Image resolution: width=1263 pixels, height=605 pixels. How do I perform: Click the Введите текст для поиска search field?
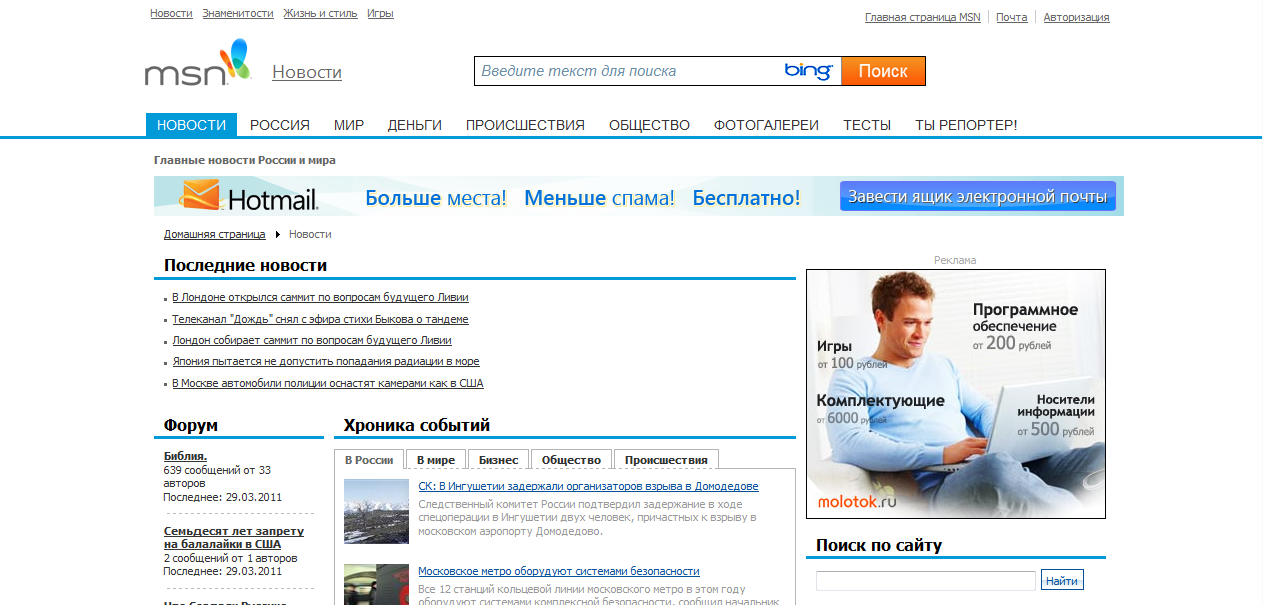620,71
